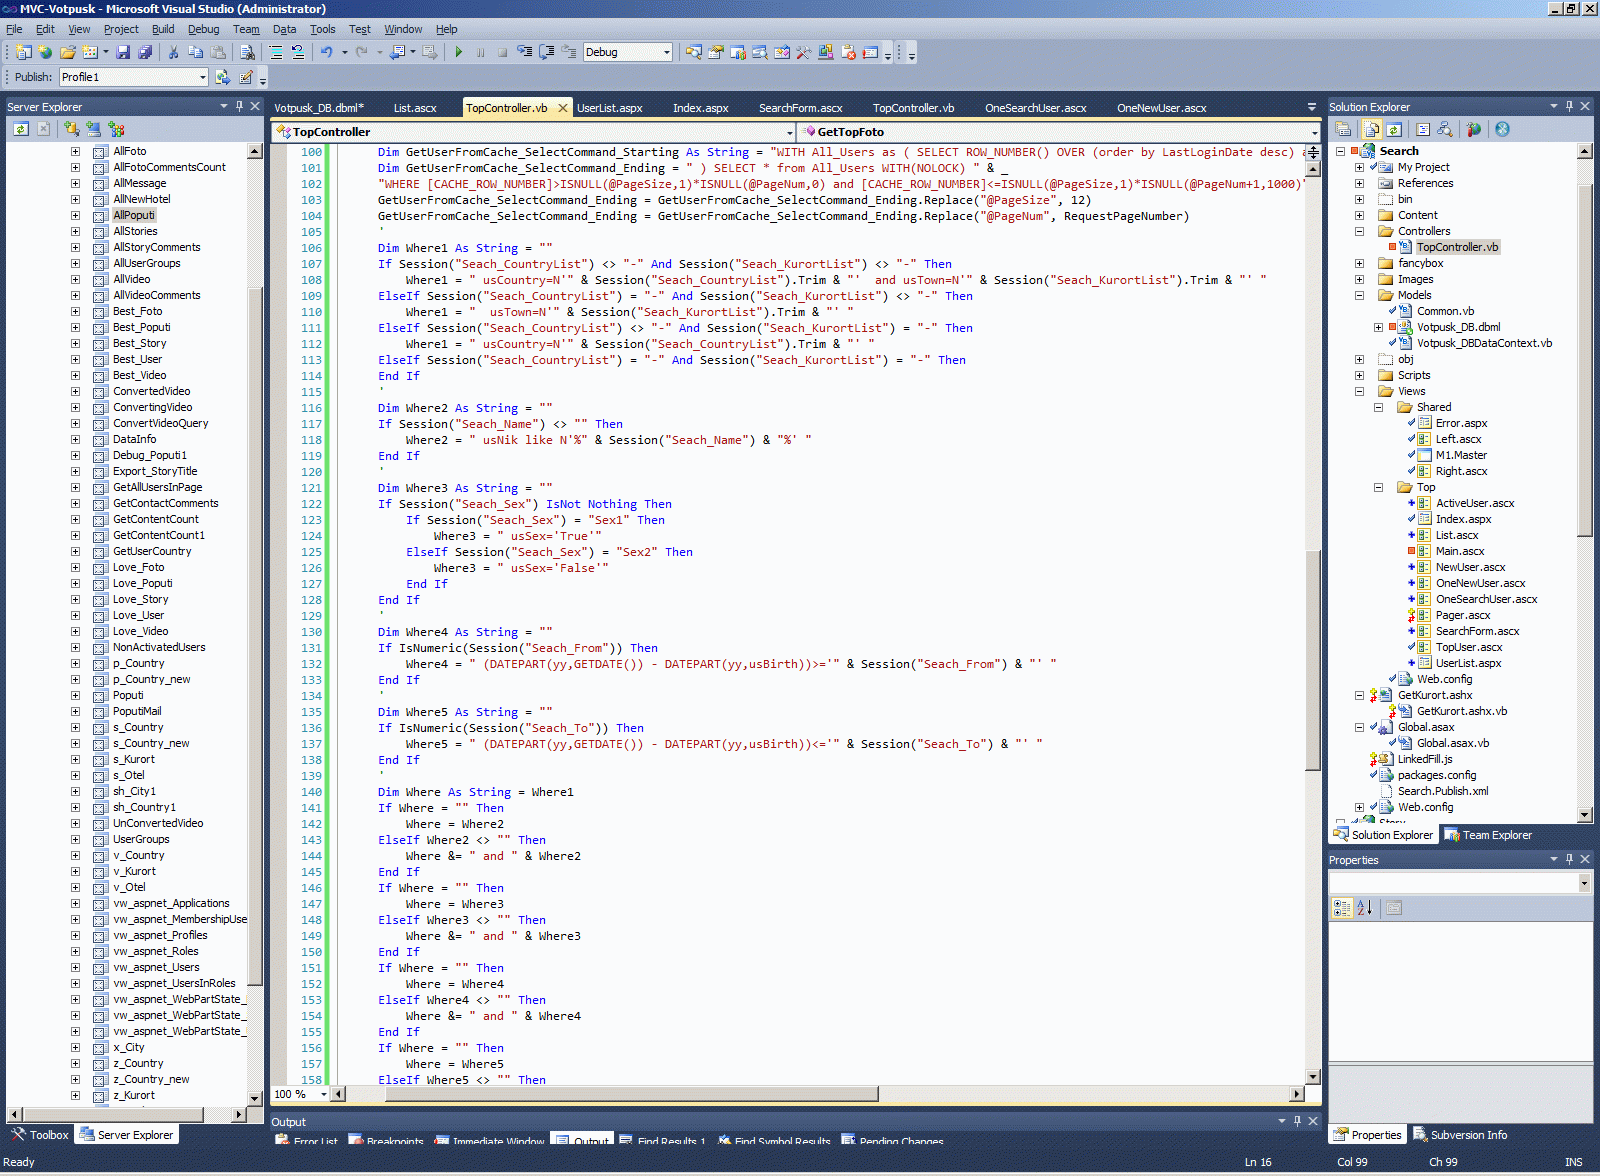1600x1176 pixels.
Task: Open the Publish Profile1 dropdown
Action: [202, 77]
